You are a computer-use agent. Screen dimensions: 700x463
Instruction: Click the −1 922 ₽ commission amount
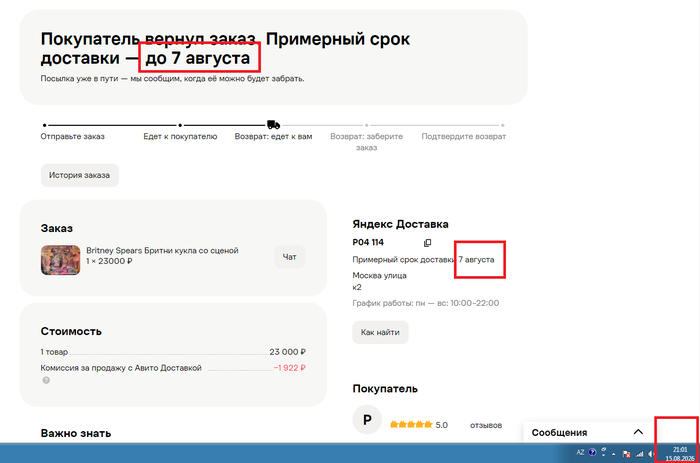pos(290,368)
